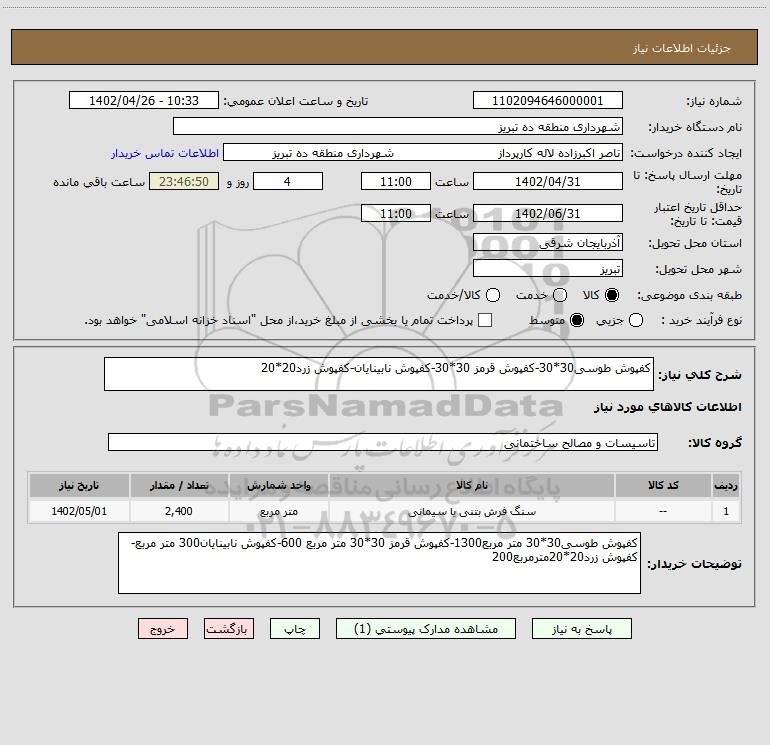The width and height of the screenshot is (770, 745).
Task: Click the شماره نیاز field 1102094646000001
Action: [548, 100]
